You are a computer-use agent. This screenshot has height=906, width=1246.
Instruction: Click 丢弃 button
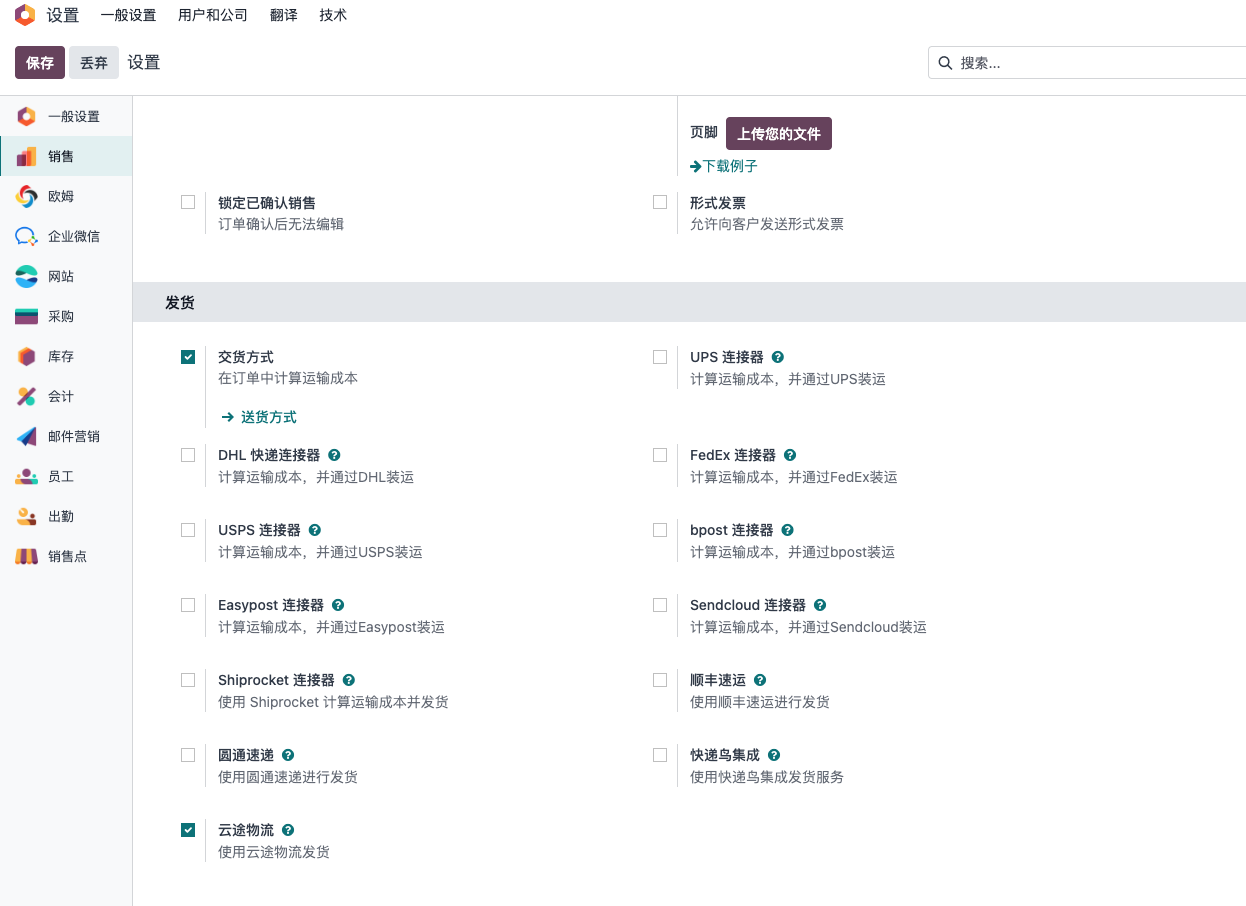point(94,62)
